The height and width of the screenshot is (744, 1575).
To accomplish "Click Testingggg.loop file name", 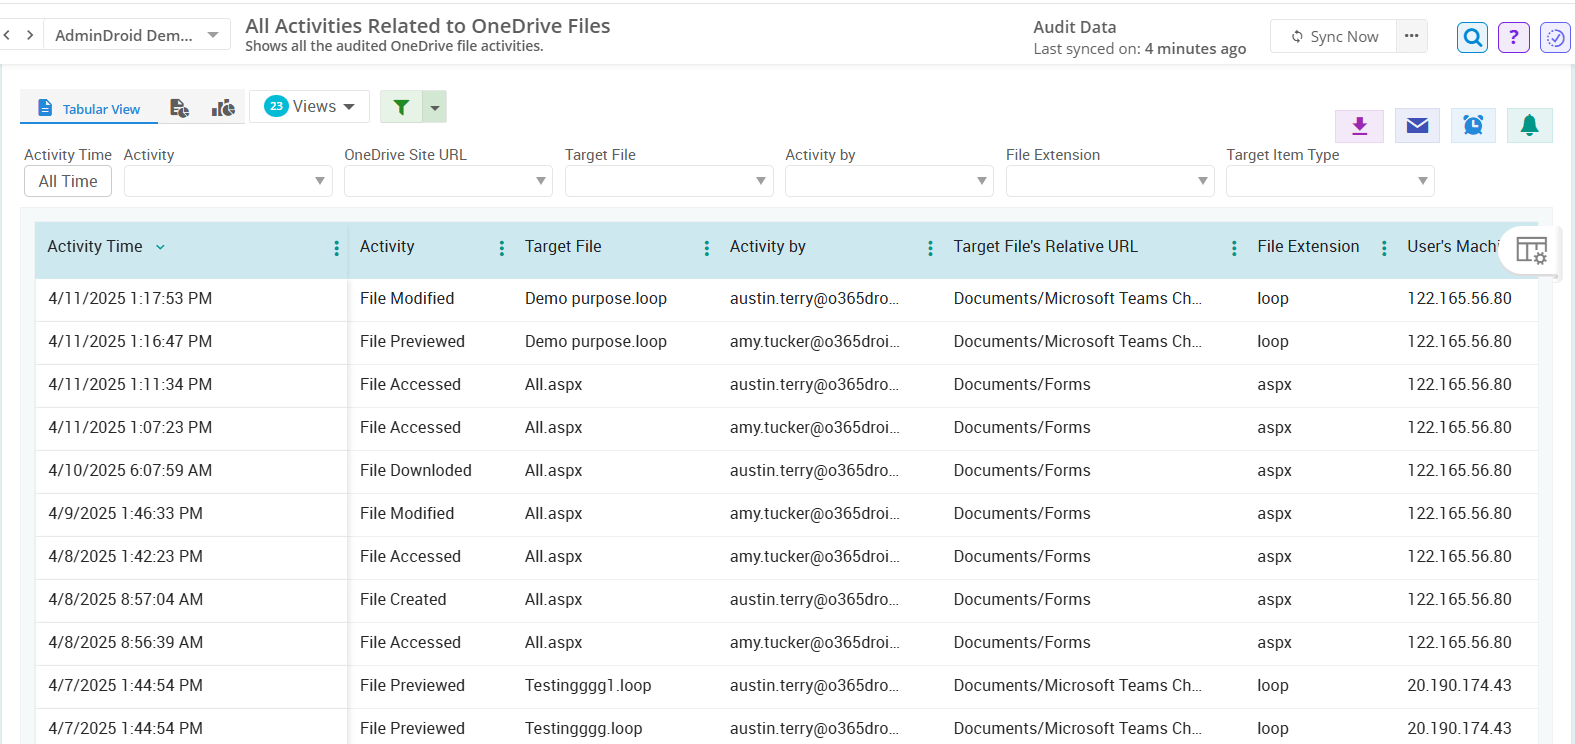I will pos(584,729).
